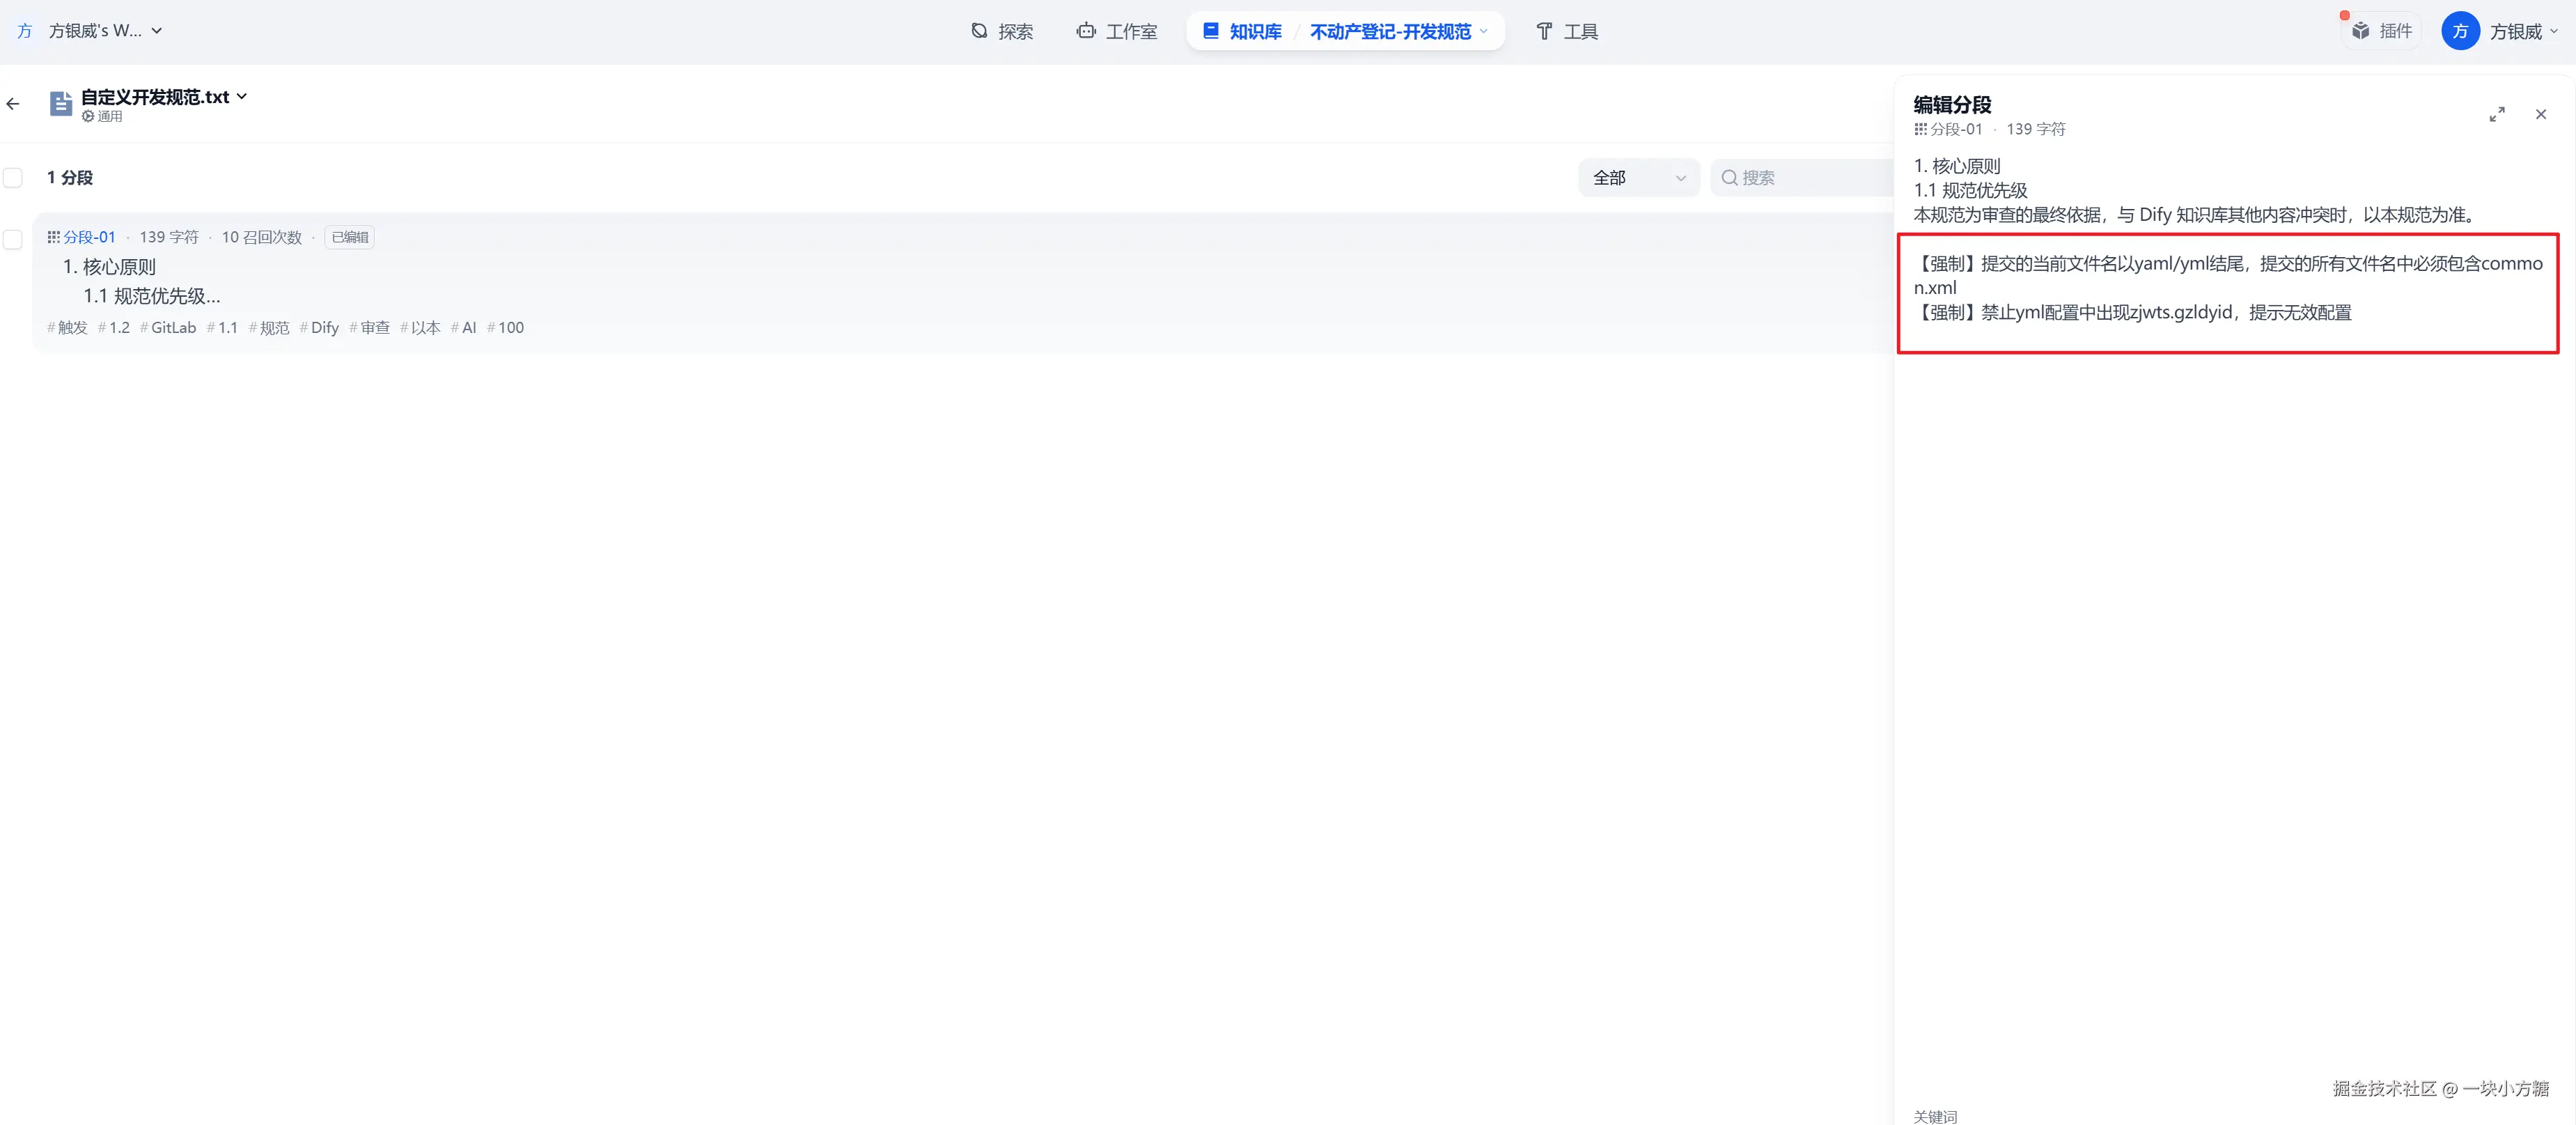Screen dimensions: 2576x1125
Task: Click the 分段-01 segment link
Action: (89, 237)
